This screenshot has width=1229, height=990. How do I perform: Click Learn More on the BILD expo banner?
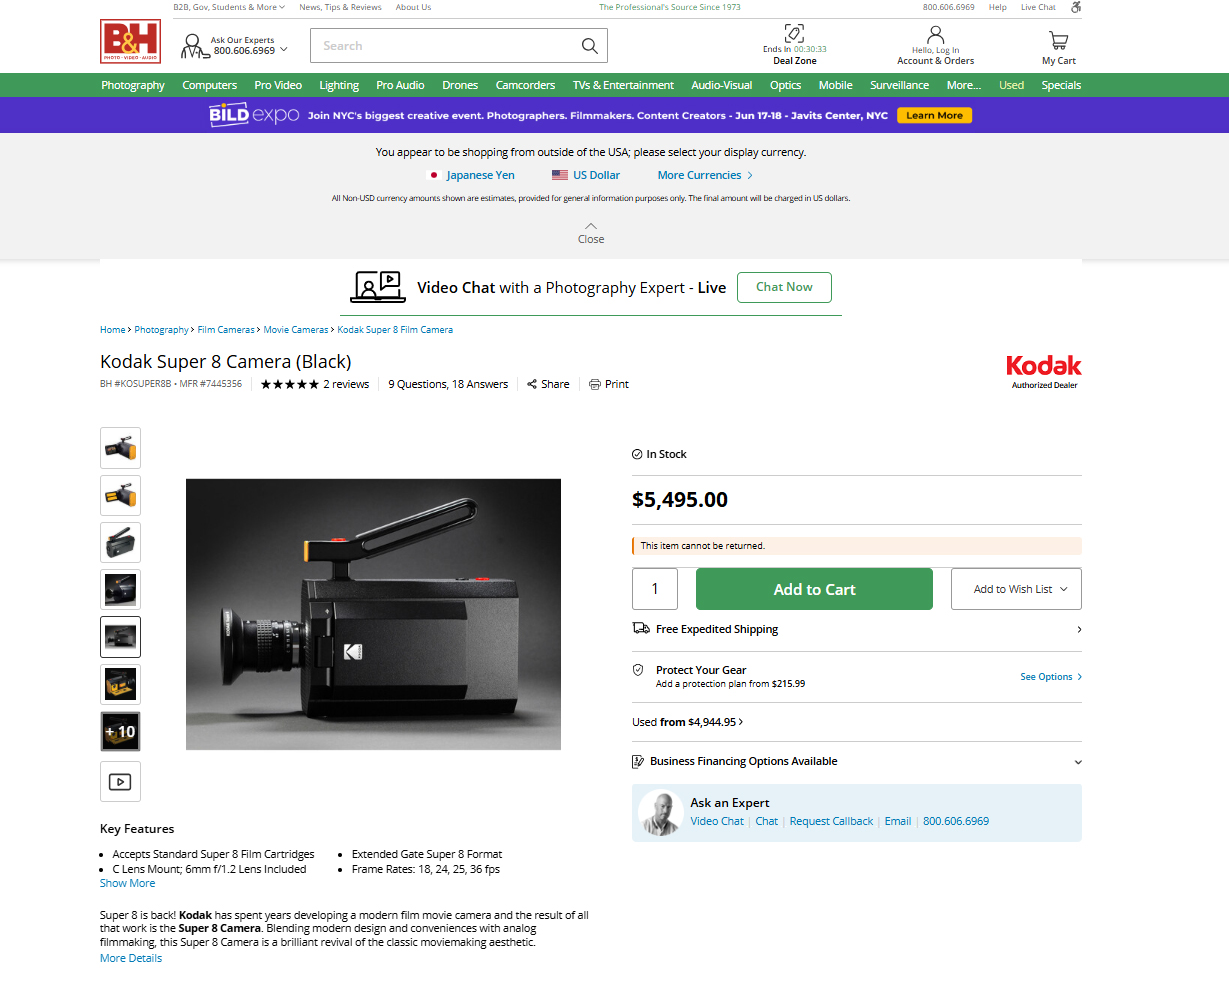tap(934, 115)
